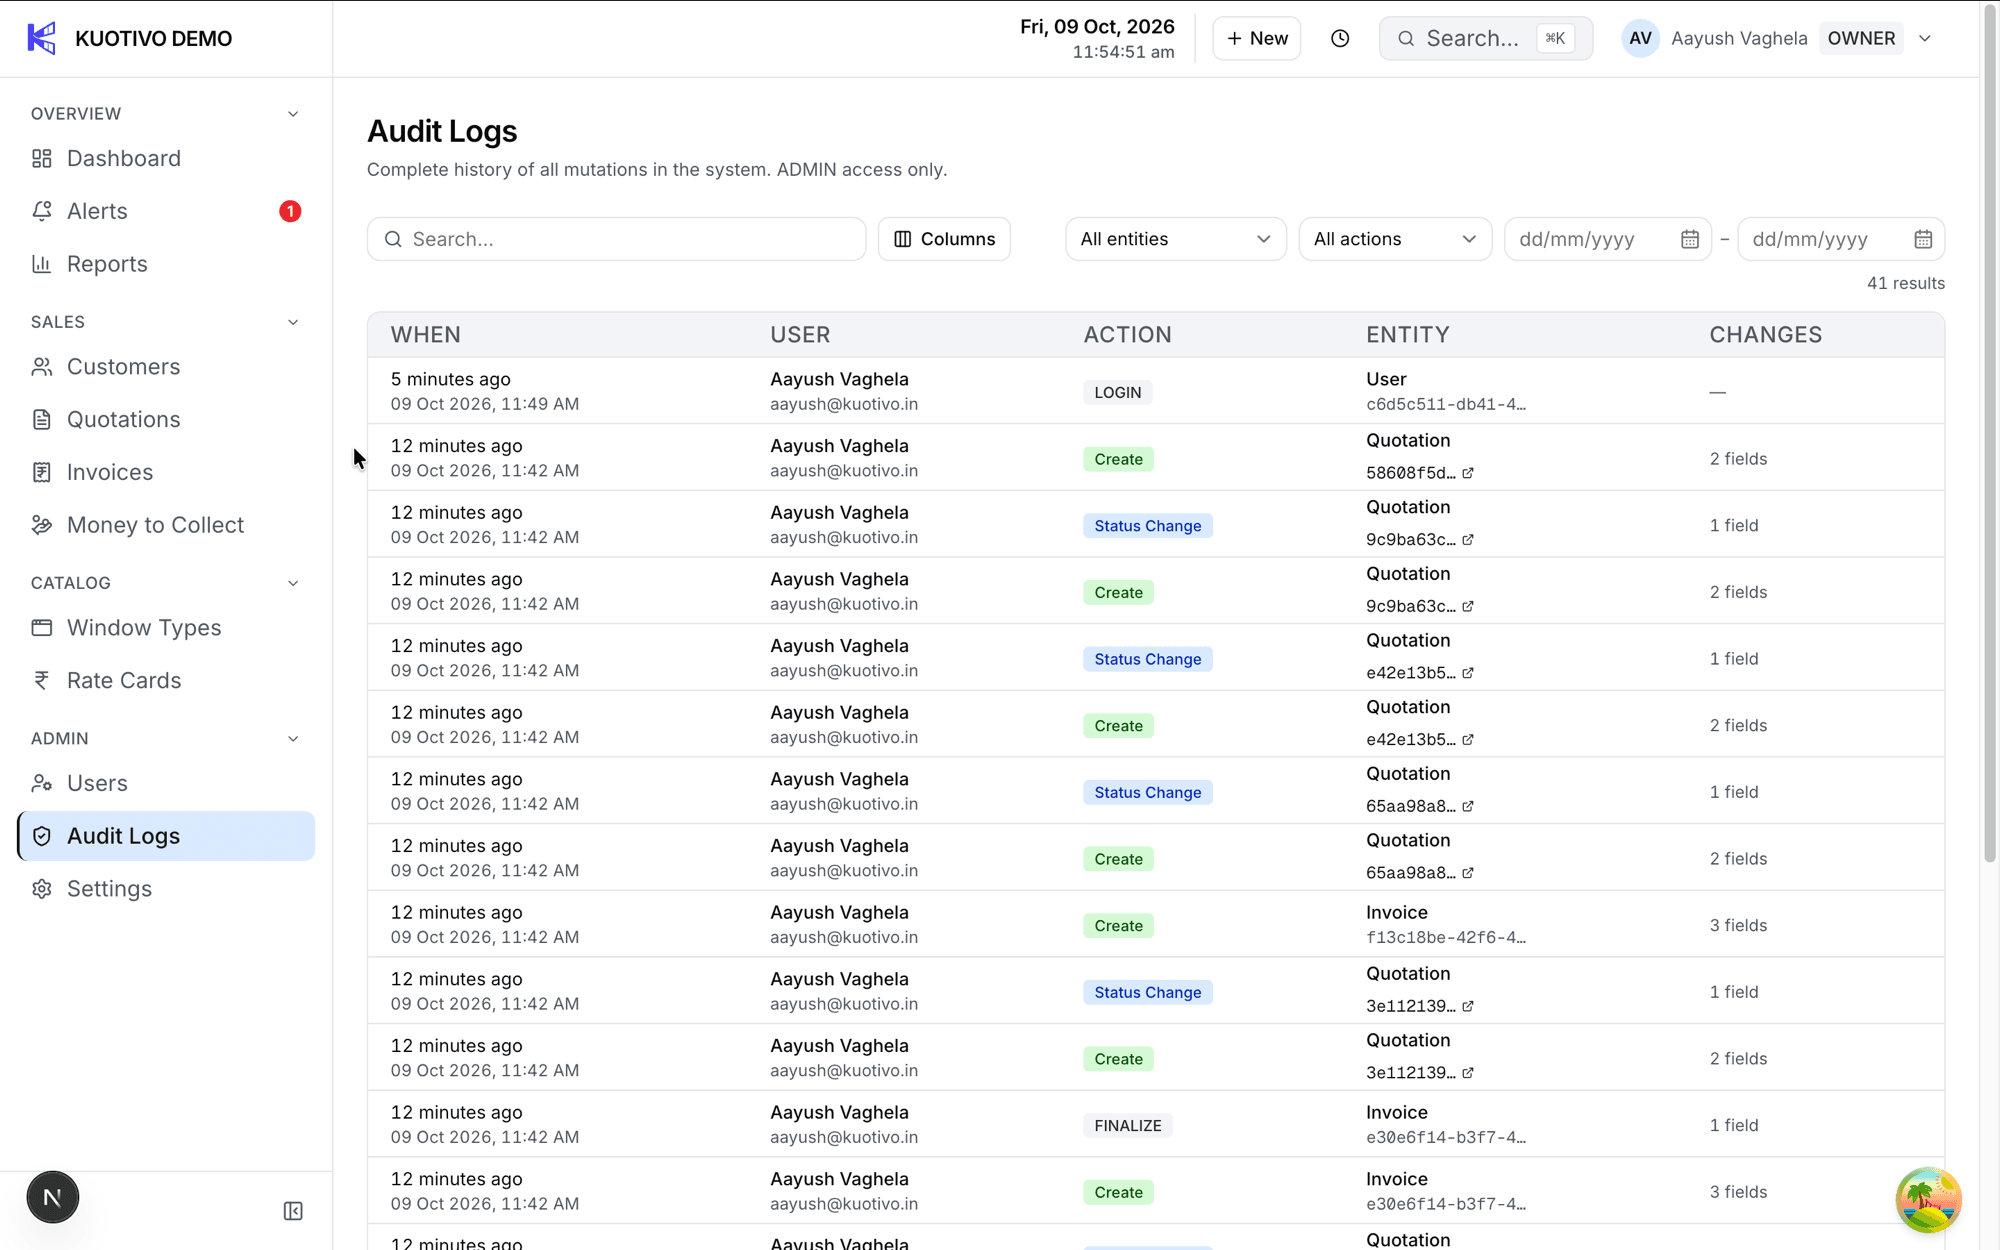Click the round N button at bottom left
Image resolution: width=2000 pixels, height=1250 pixels.
(x=53, y=1197)
